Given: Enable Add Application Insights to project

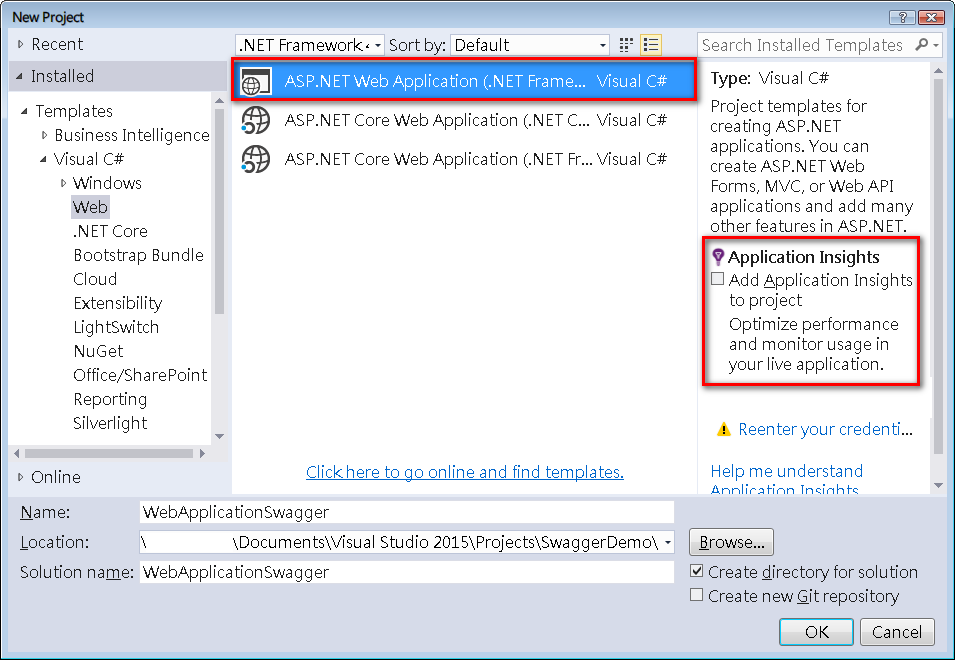Looking at the screenshot, I should coord(717,279).
